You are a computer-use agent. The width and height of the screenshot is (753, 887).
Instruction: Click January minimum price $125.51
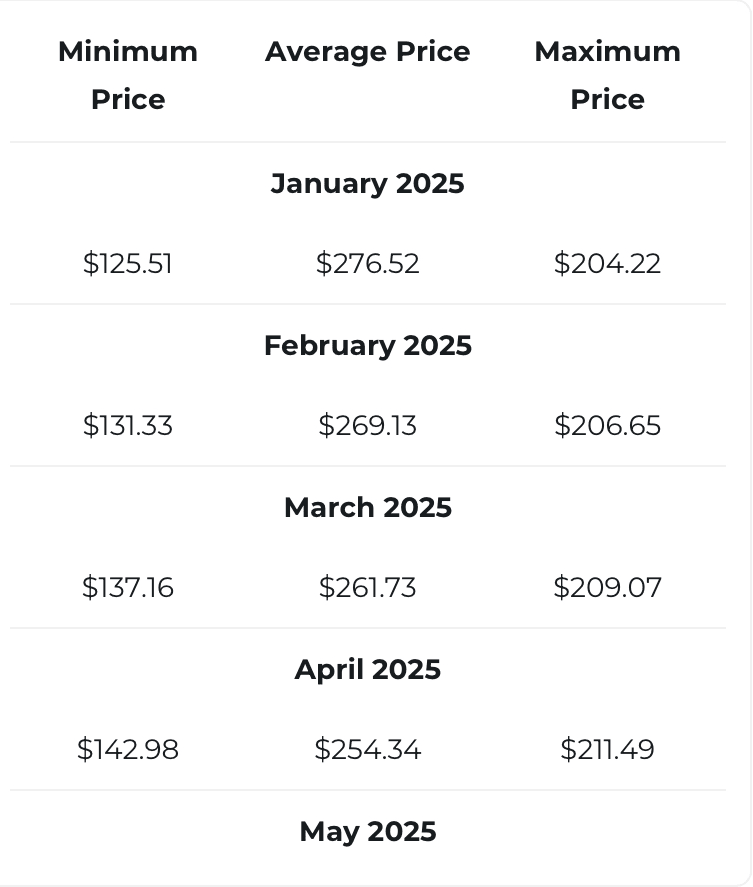click(x=128, y=264)
